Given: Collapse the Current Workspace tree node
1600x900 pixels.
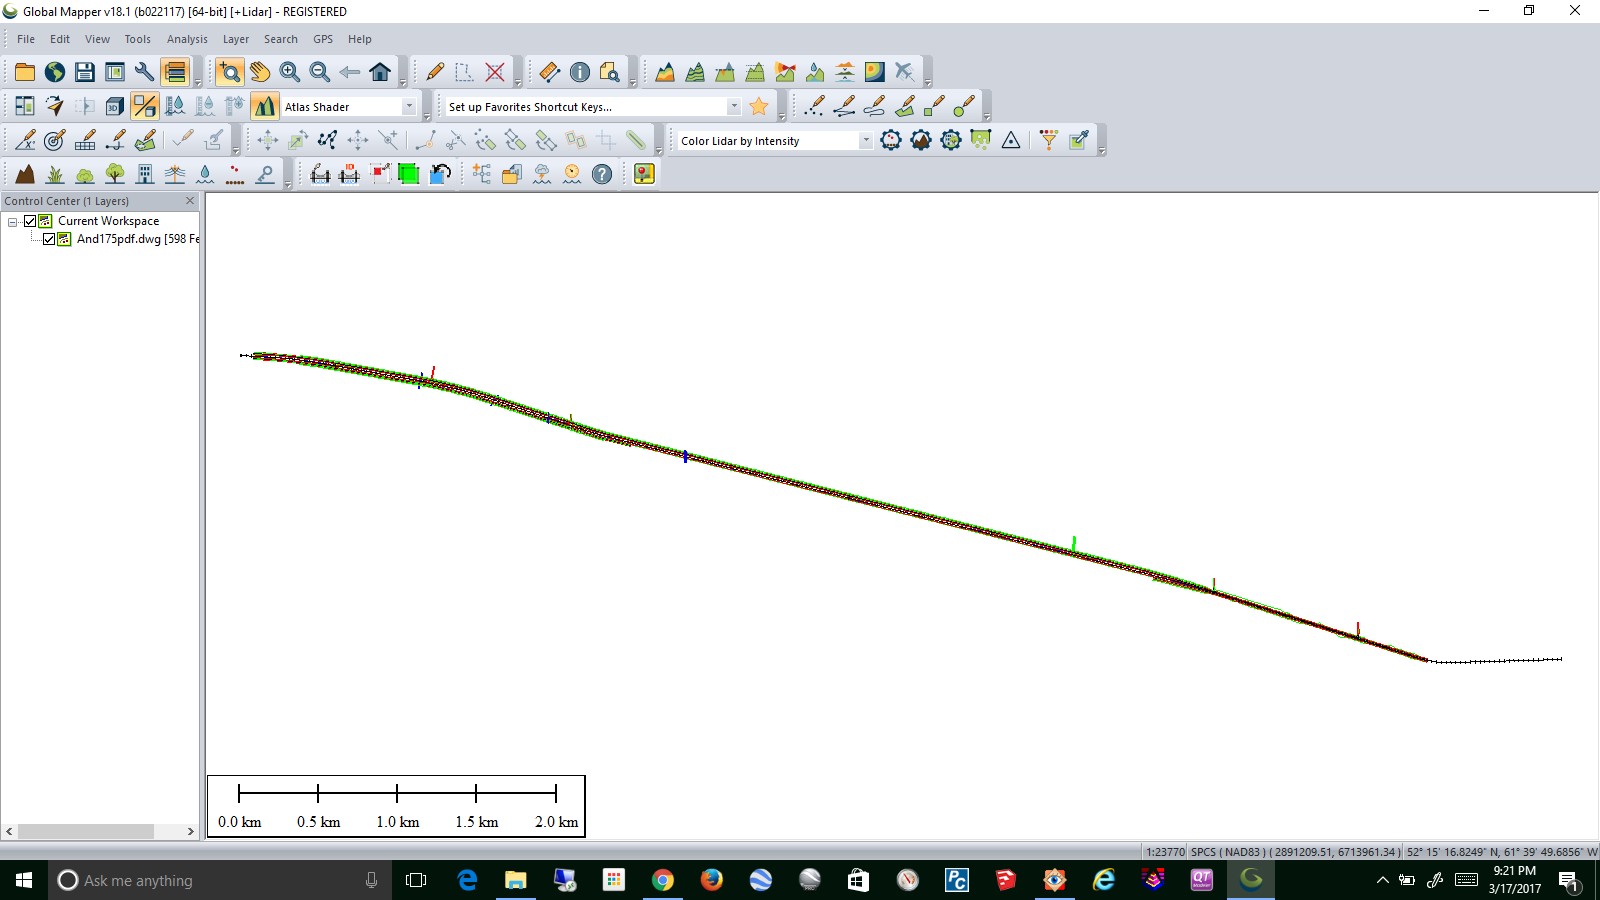Looking at the screenshot, I should pyautogui.click(x=13, y=221).
